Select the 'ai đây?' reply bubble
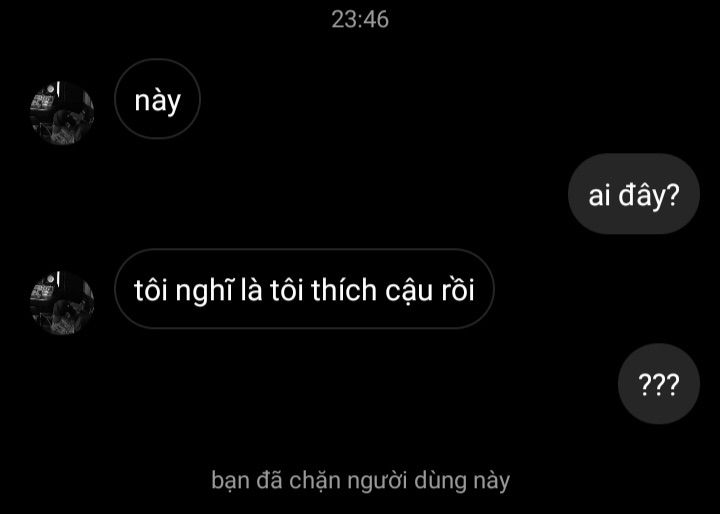The image size is (720, 514). (x=634, y=194)
